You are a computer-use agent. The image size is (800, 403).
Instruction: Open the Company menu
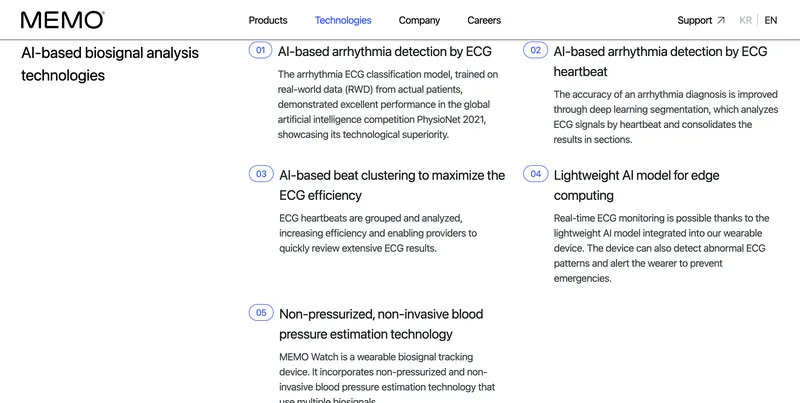[x=419, y=20]
